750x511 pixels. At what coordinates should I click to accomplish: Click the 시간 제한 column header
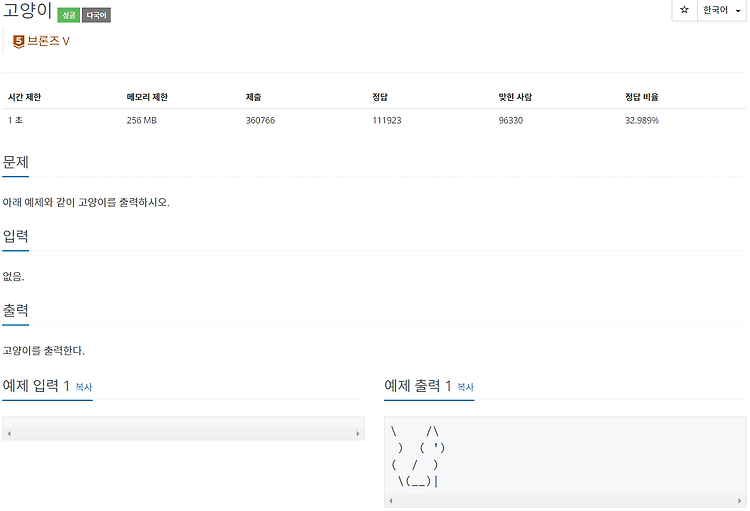coord(24,97)
